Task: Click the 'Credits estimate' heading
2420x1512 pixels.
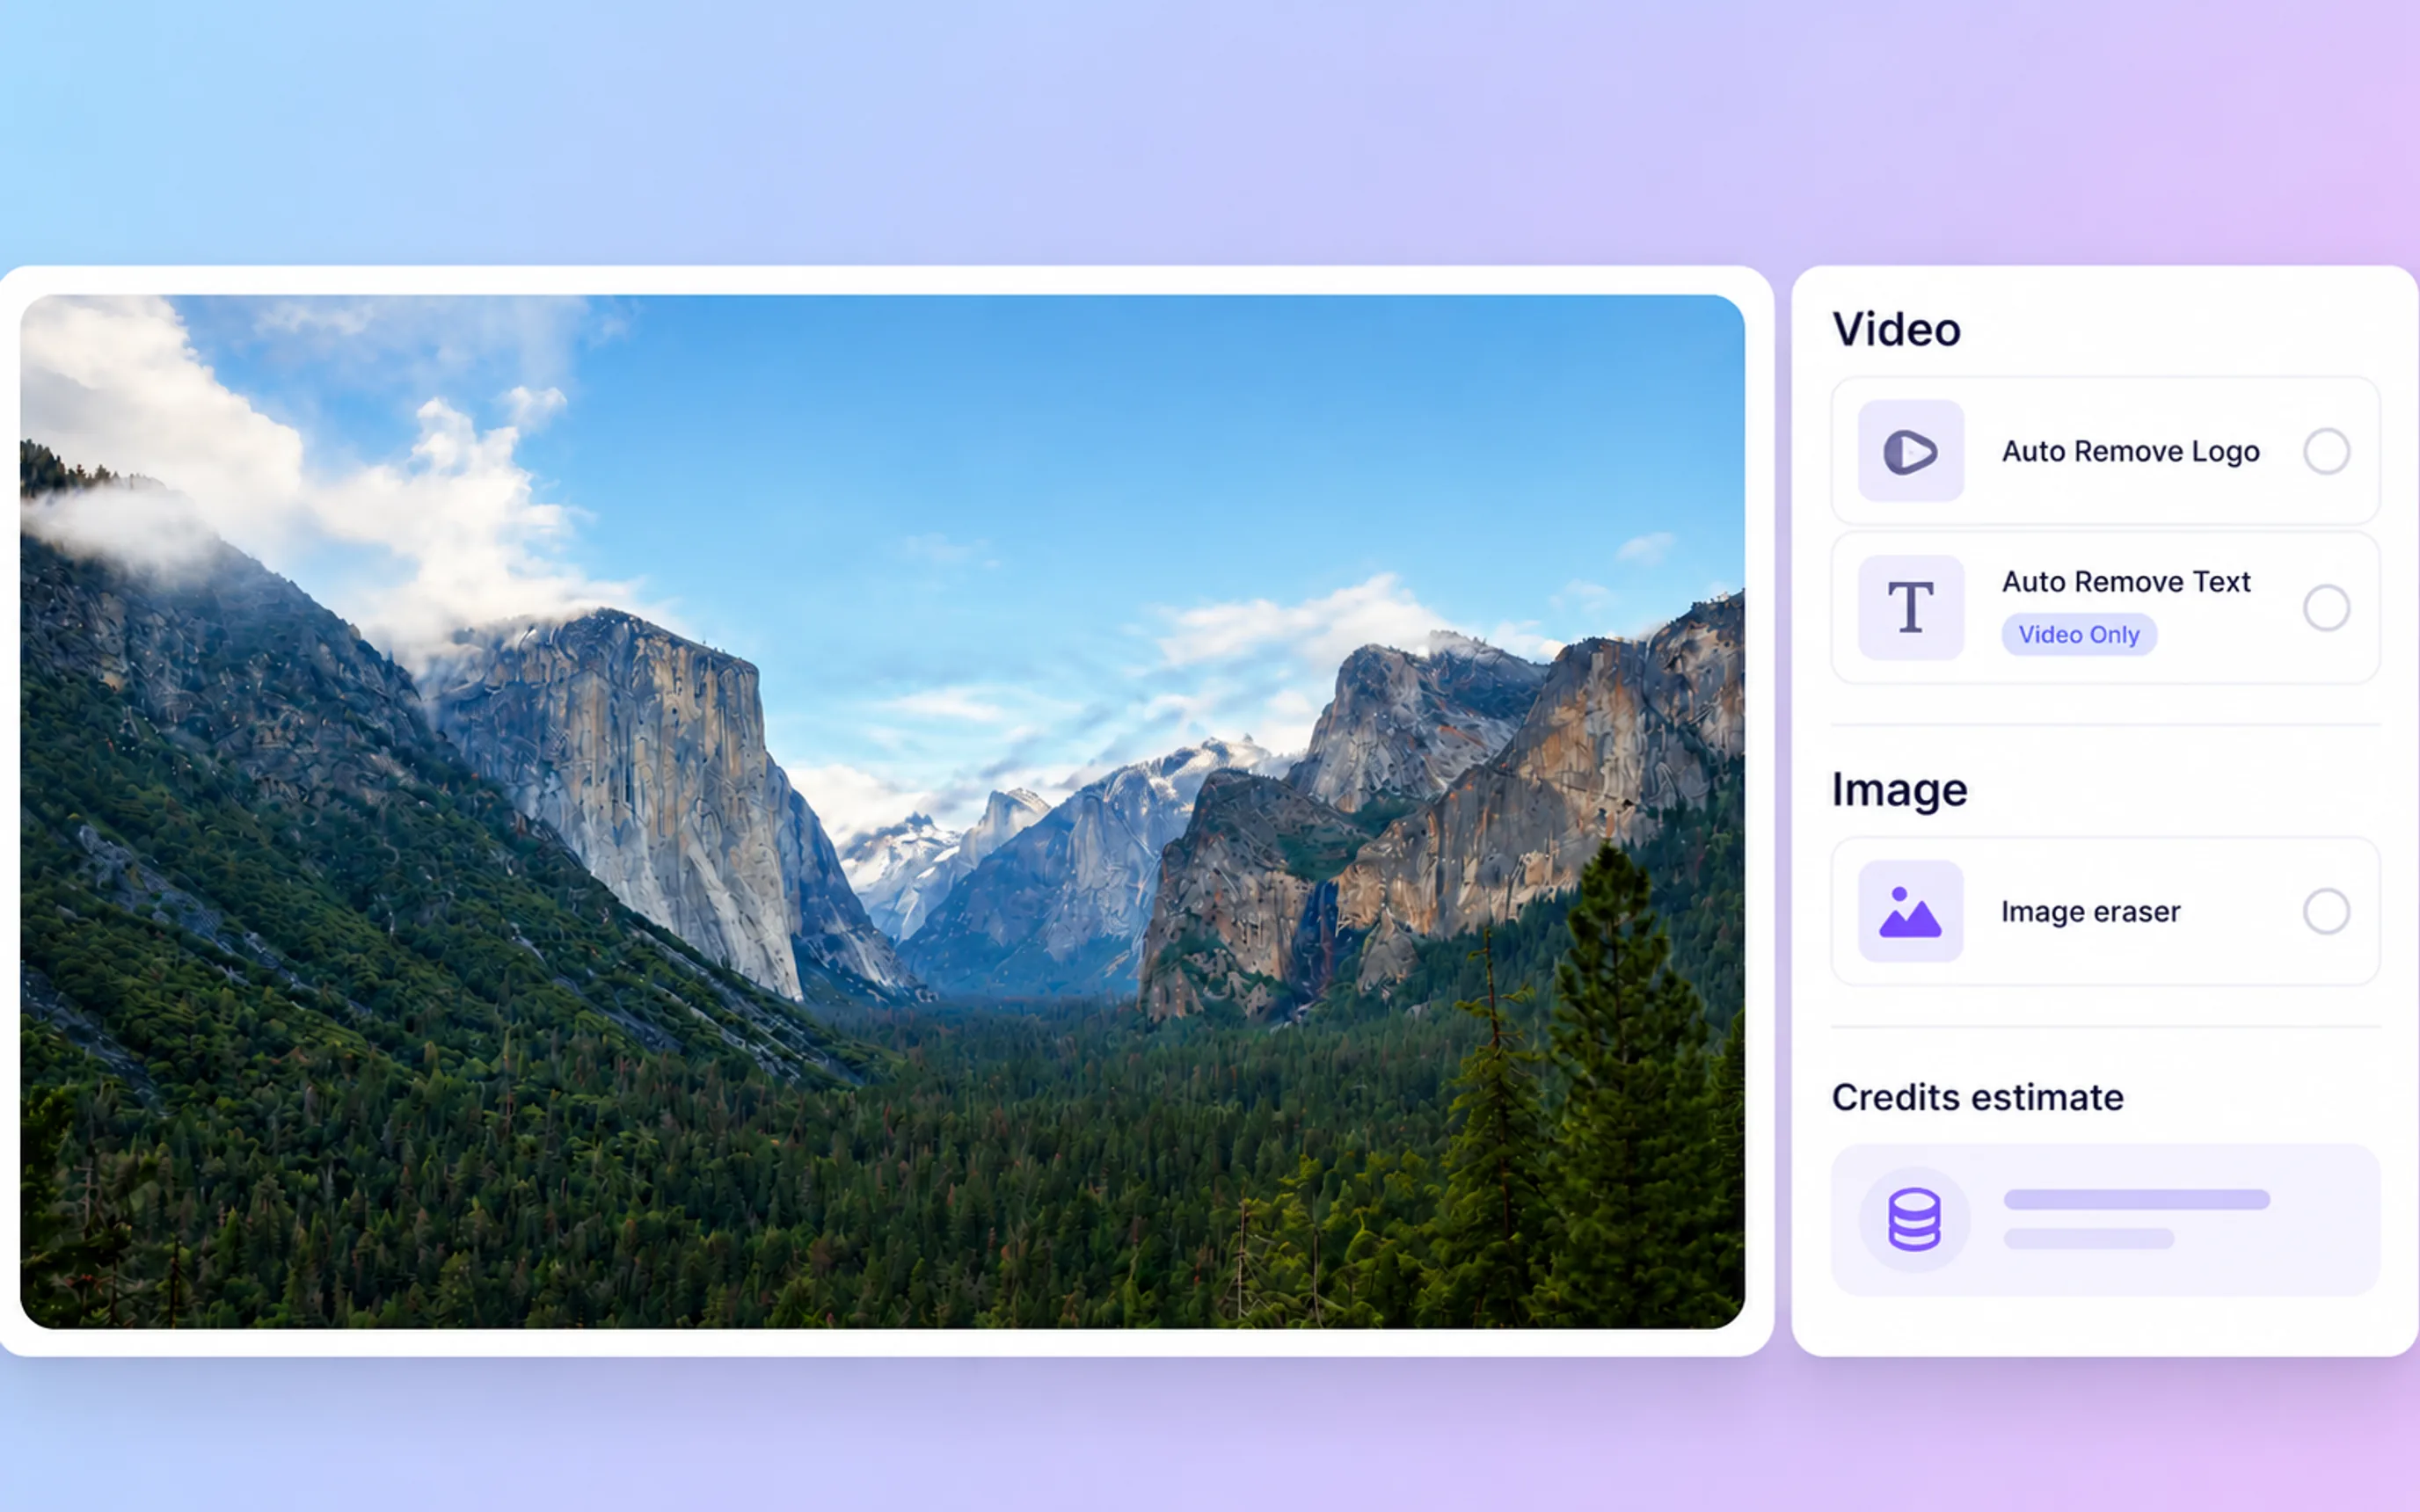Action: point(1977,1097)
